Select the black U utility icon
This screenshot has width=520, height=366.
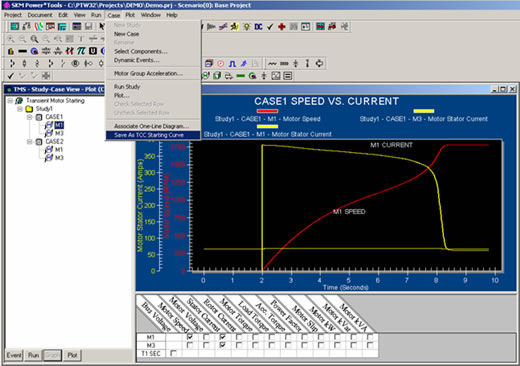click(93, 51)
